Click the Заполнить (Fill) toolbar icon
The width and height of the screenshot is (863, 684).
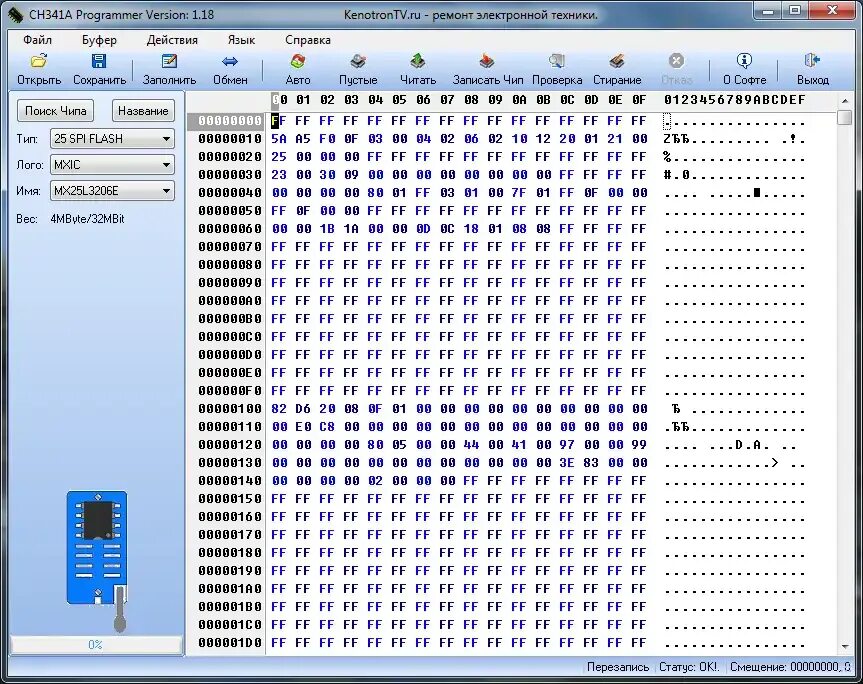click(x=169, y=61)
